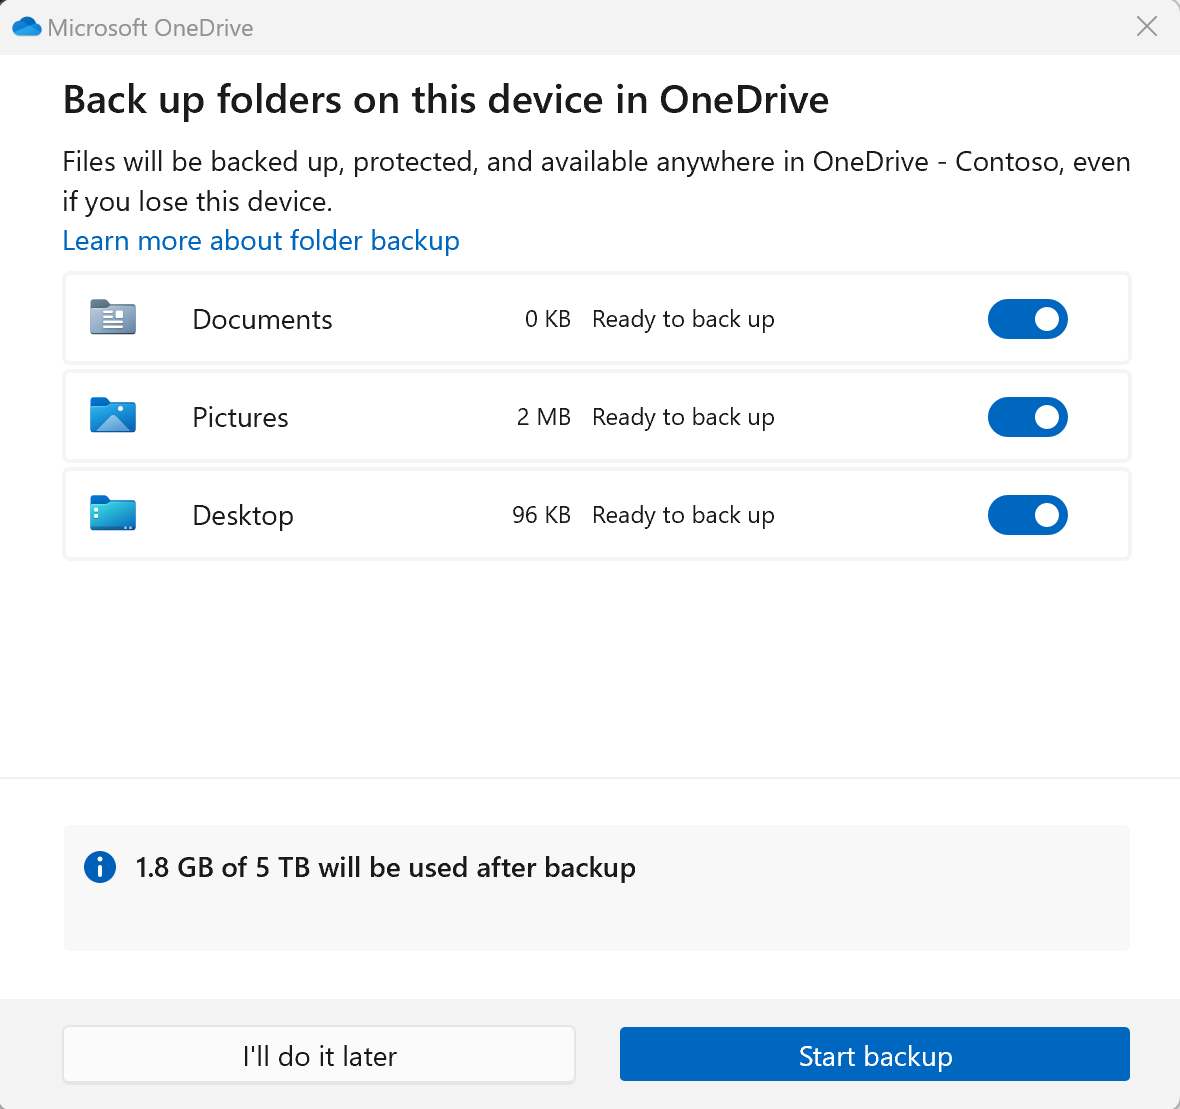
Task: Click the Pictures folder icon
Action: [112, 415]
